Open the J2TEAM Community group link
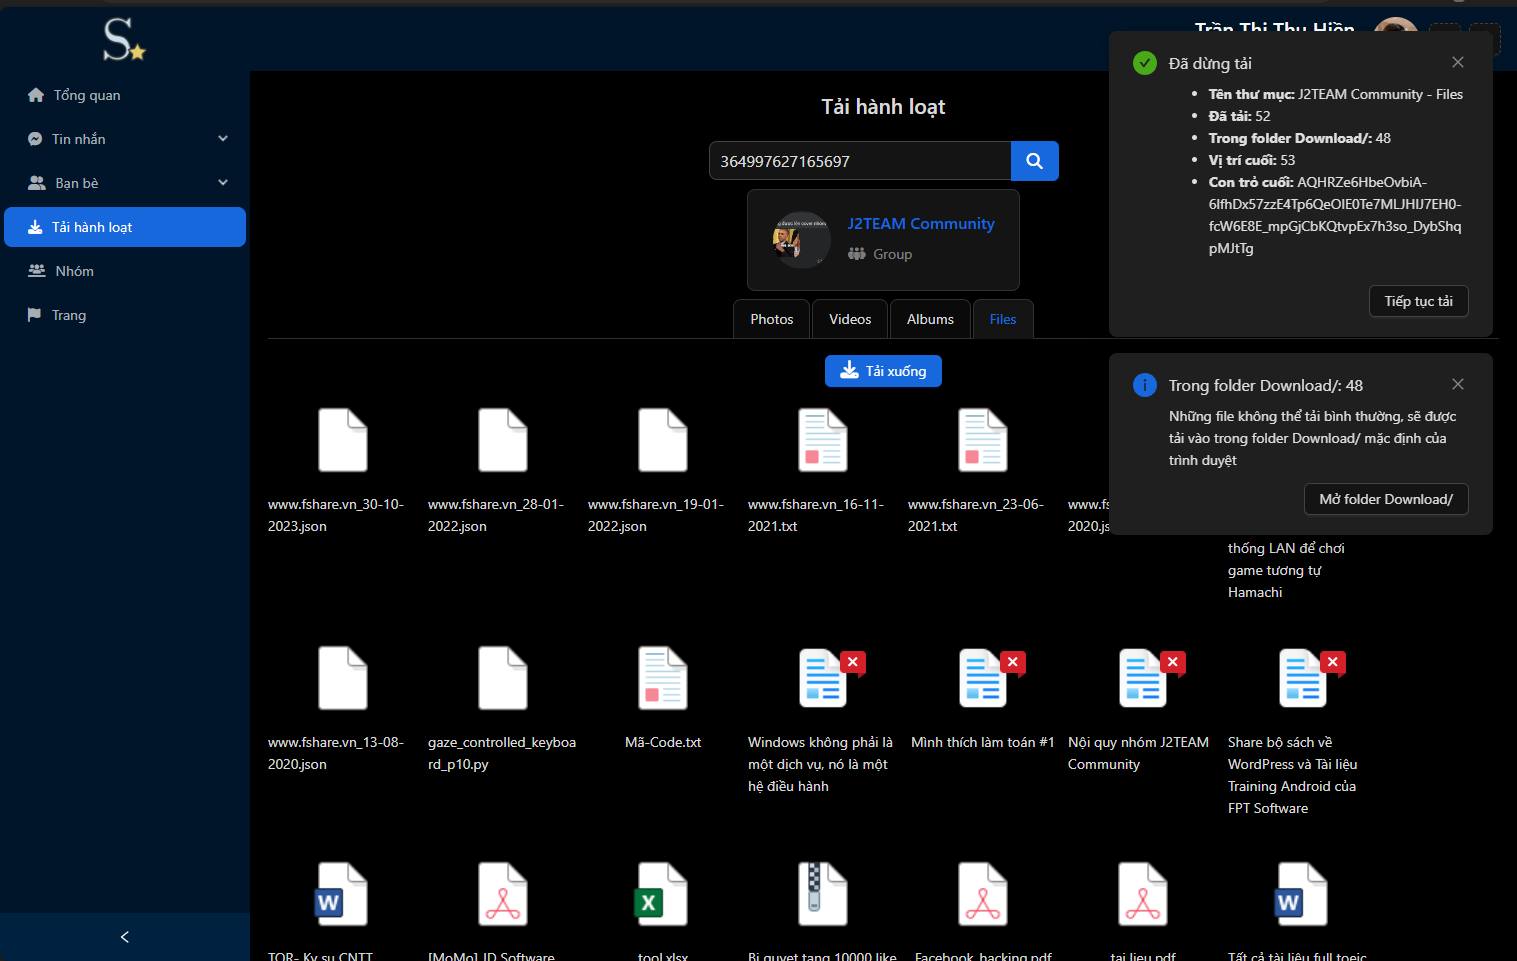The width and height of the screenshot is (1517, 961). pos(921,224)
